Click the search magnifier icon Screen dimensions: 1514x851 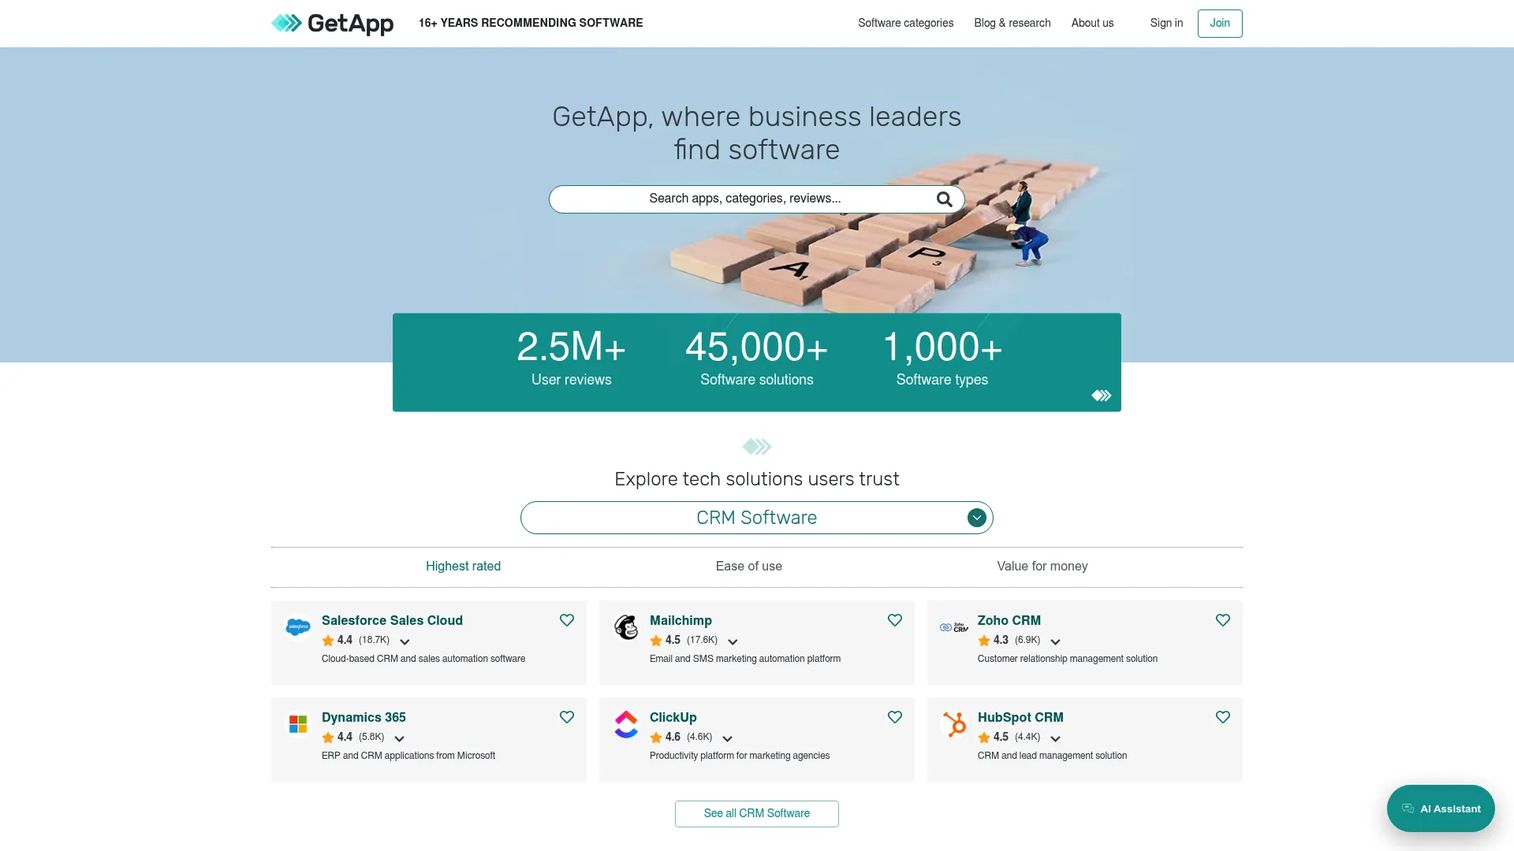[x=944, y=199]
